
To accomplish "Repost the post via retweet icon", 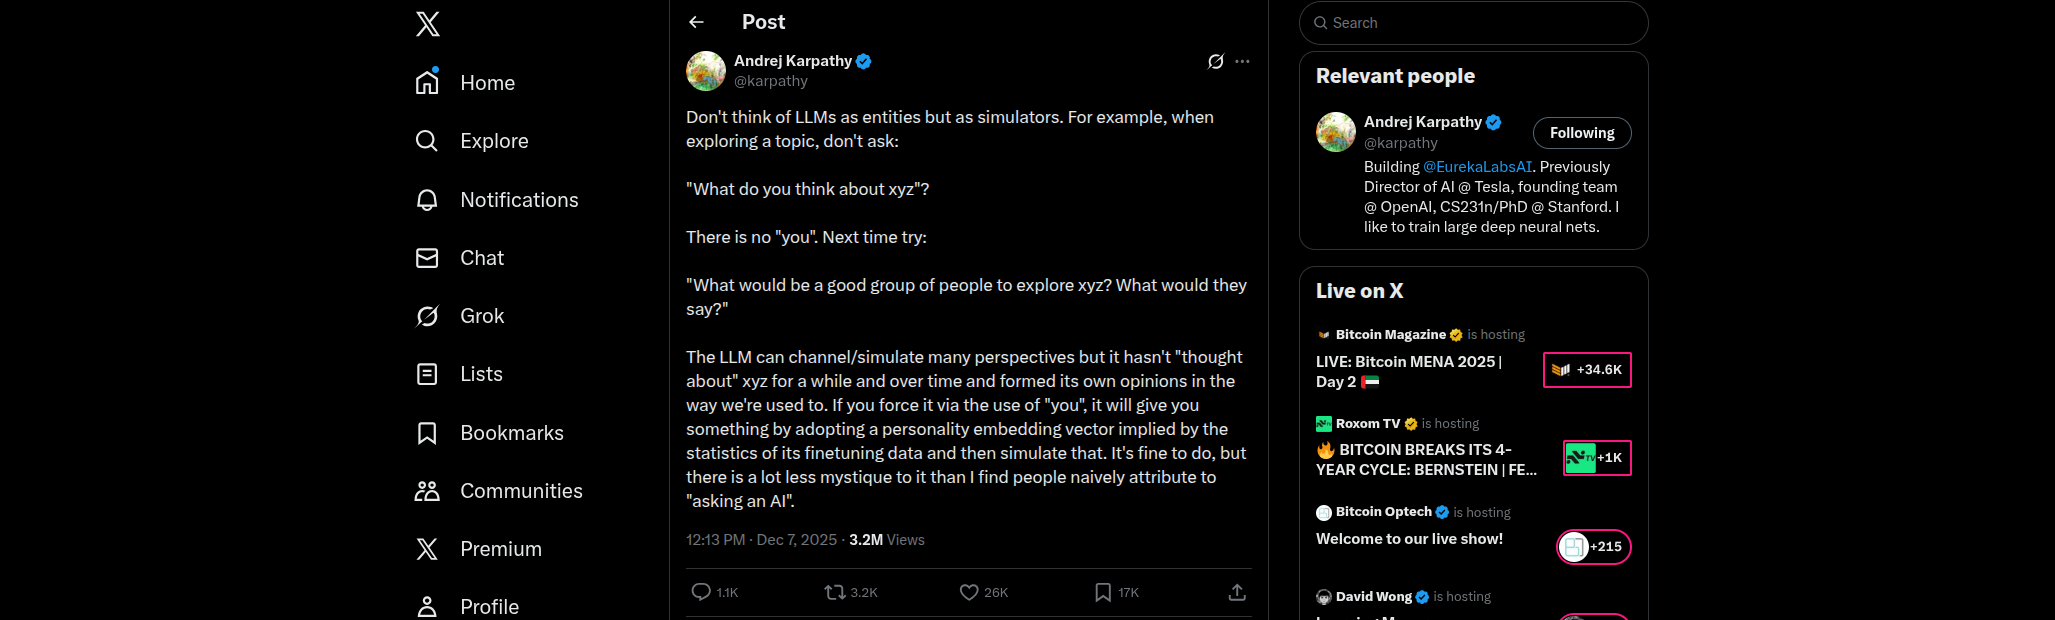I will pos(835,592).
